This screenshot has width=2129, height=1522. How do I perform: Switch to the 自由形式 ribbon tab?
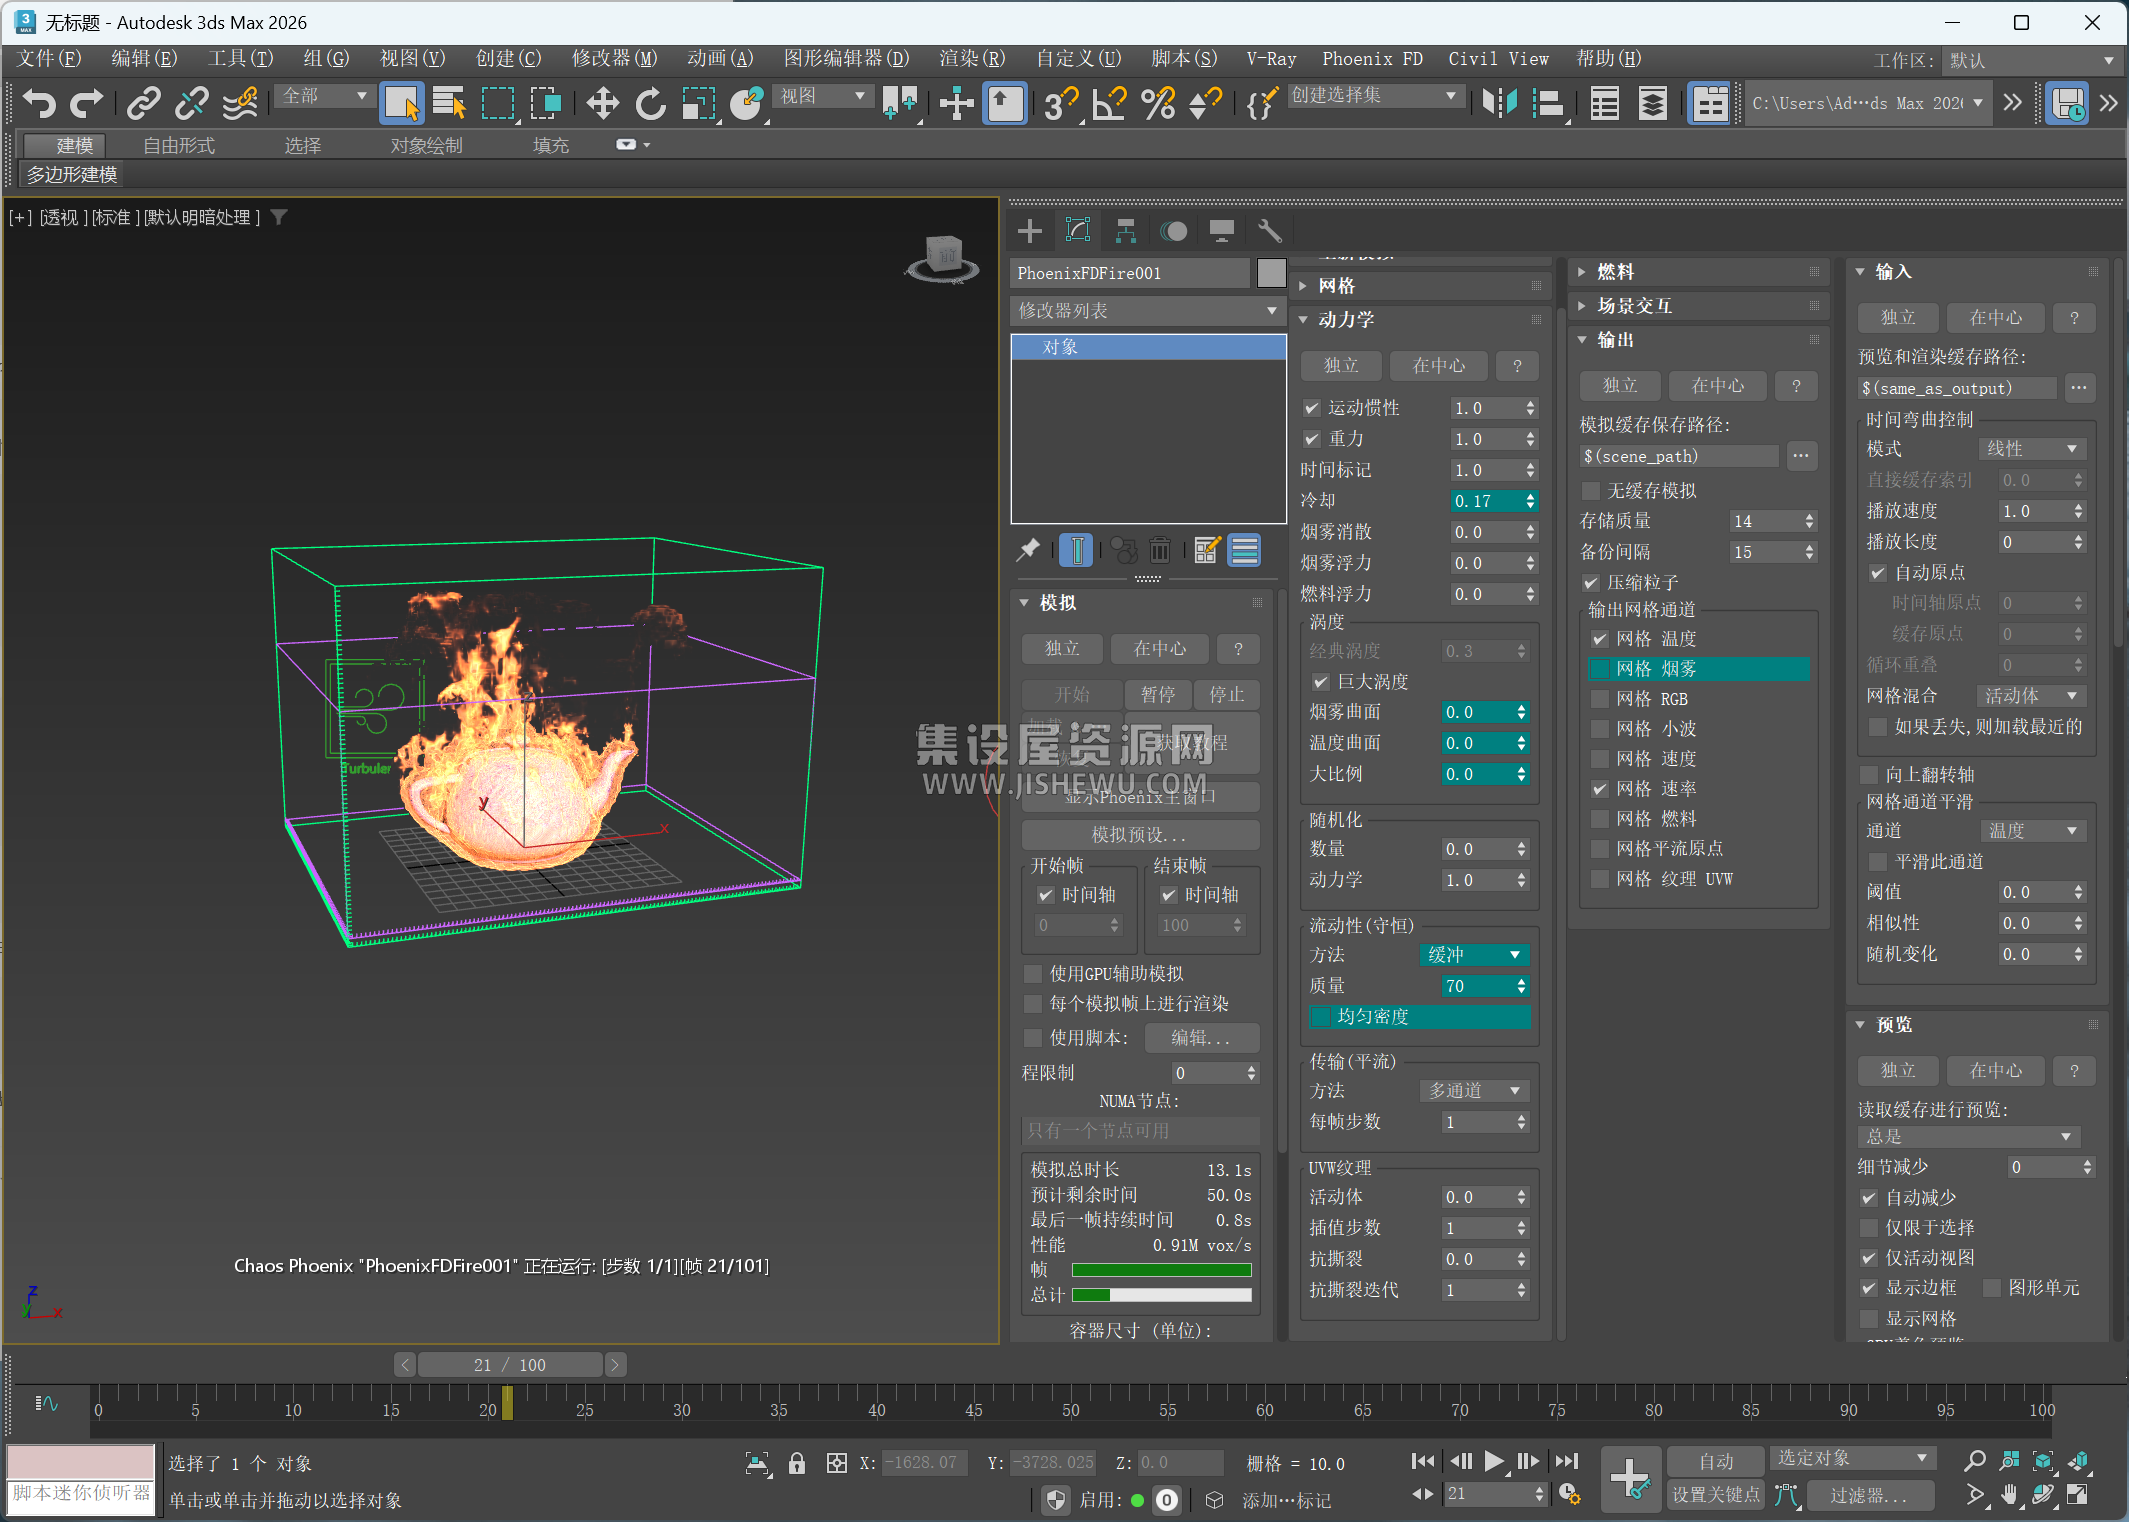click(x=179, y=146)
